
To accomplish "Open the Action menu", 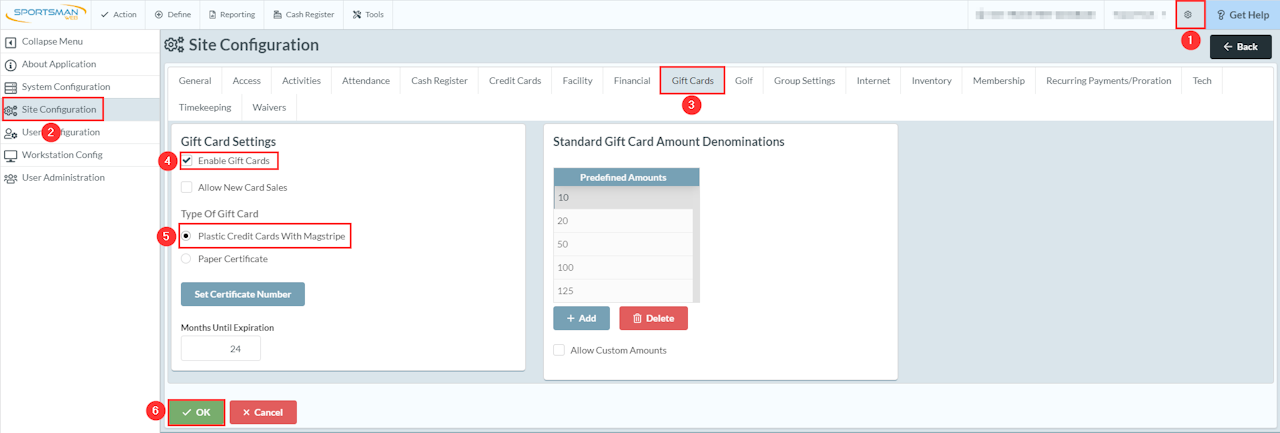I will click(120, 15).
